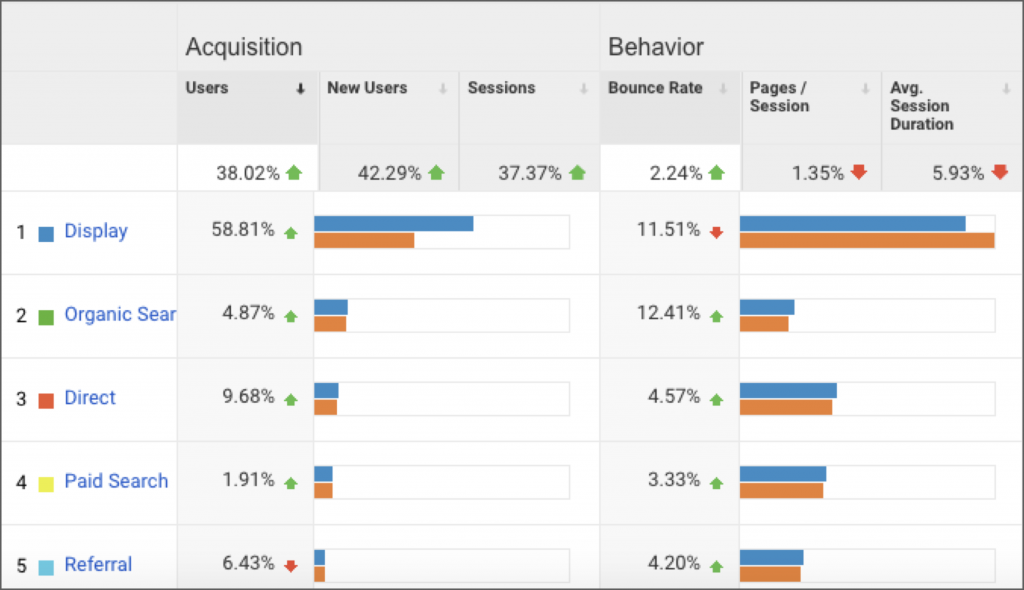Select the Behavior header group
Screen dimensions: 1024x590
pyautogui.click(x=656, y=47)
